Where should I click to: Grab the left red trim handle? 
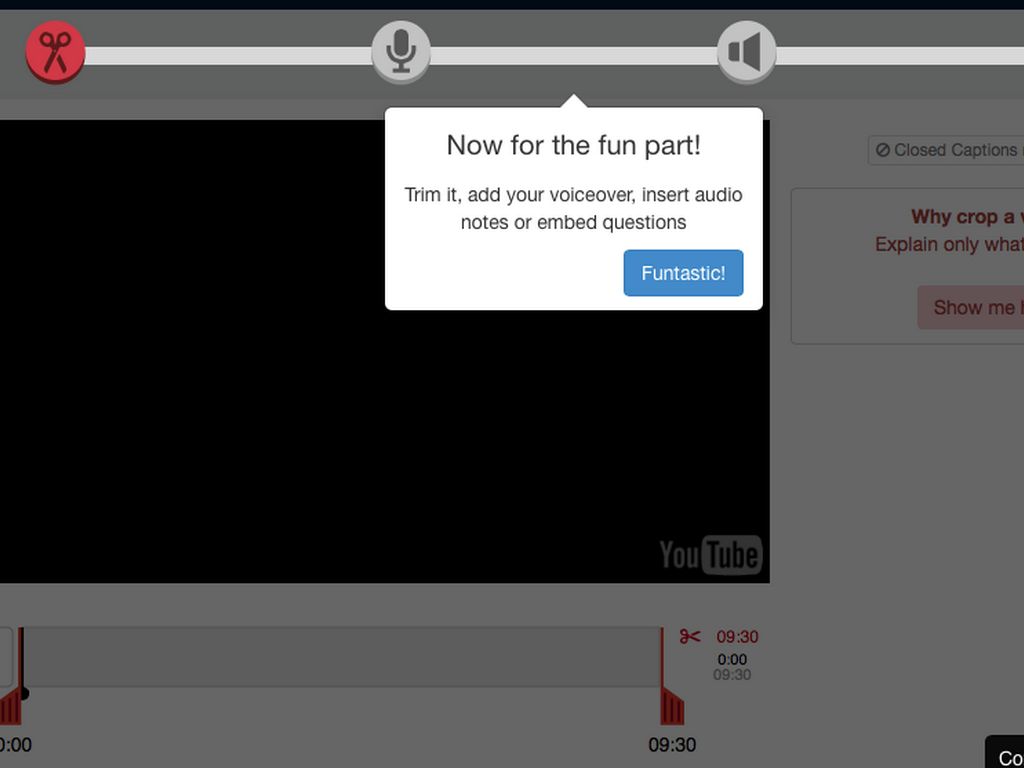pos(10,706)
